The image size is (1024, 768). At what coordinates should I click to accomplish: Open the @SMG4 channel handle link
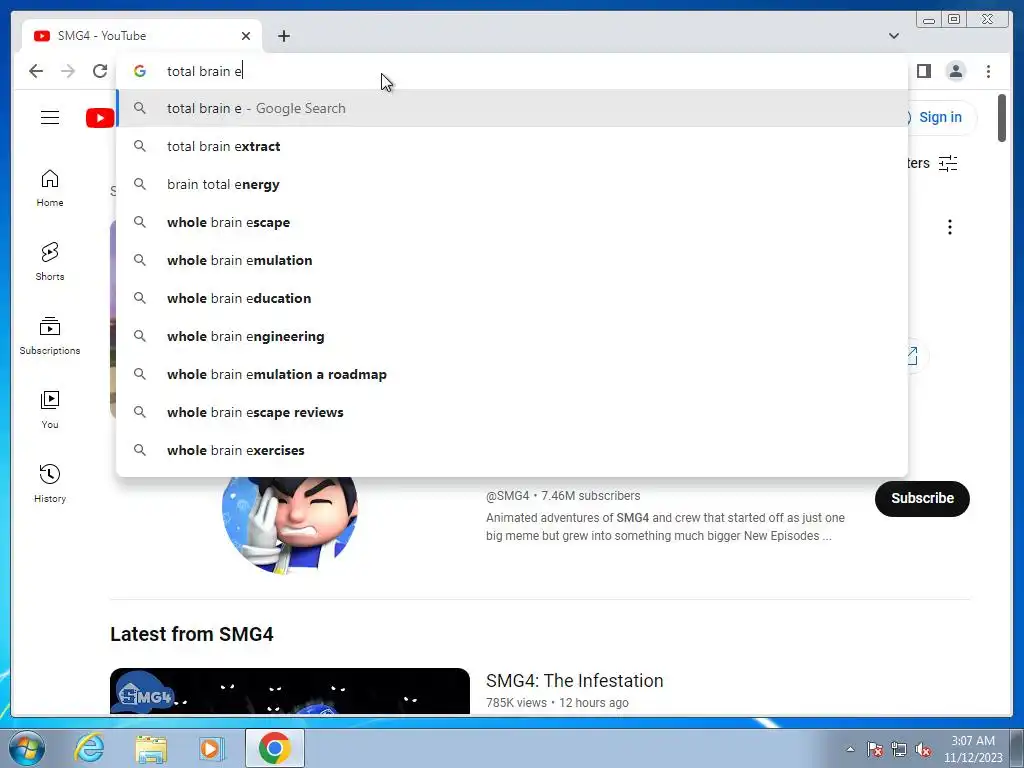[507, 496]
